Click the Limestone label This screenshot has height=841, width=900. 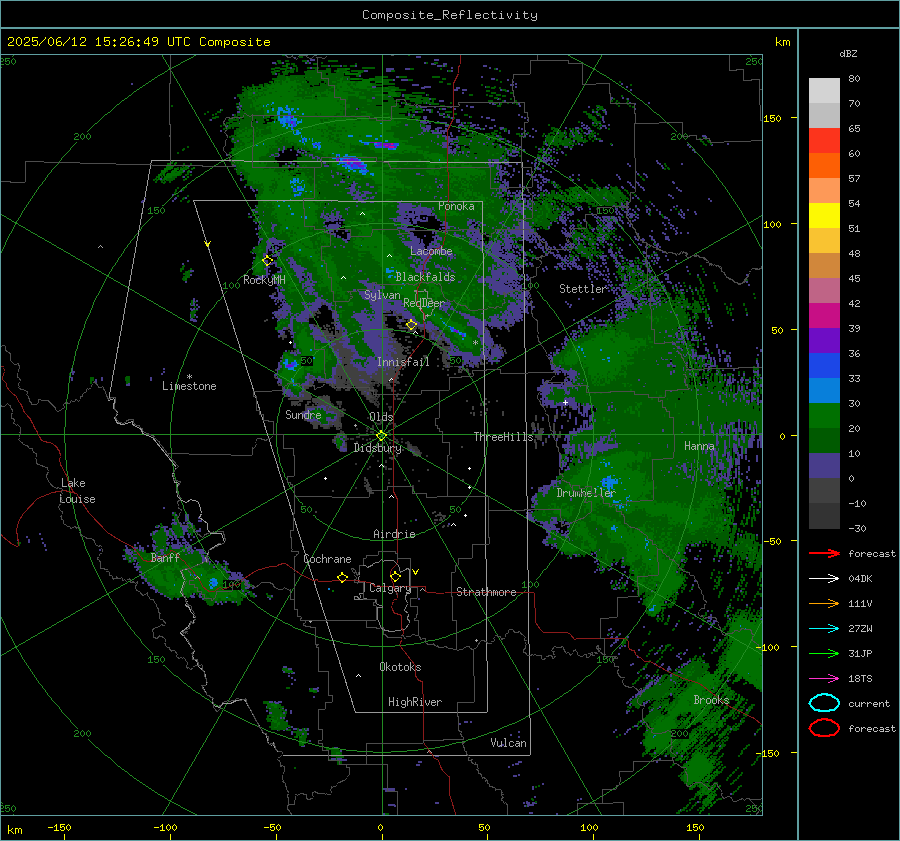click(189, 386)
